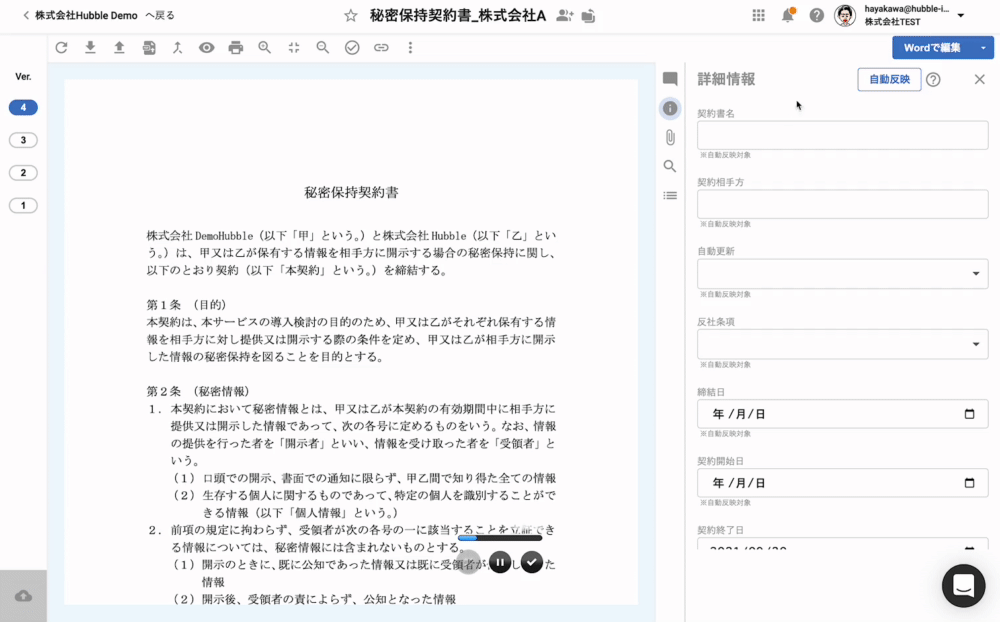The image size is (1000, 622).
Task: Click the reload document icon in toolbar
Action: [x=61, y=47]
